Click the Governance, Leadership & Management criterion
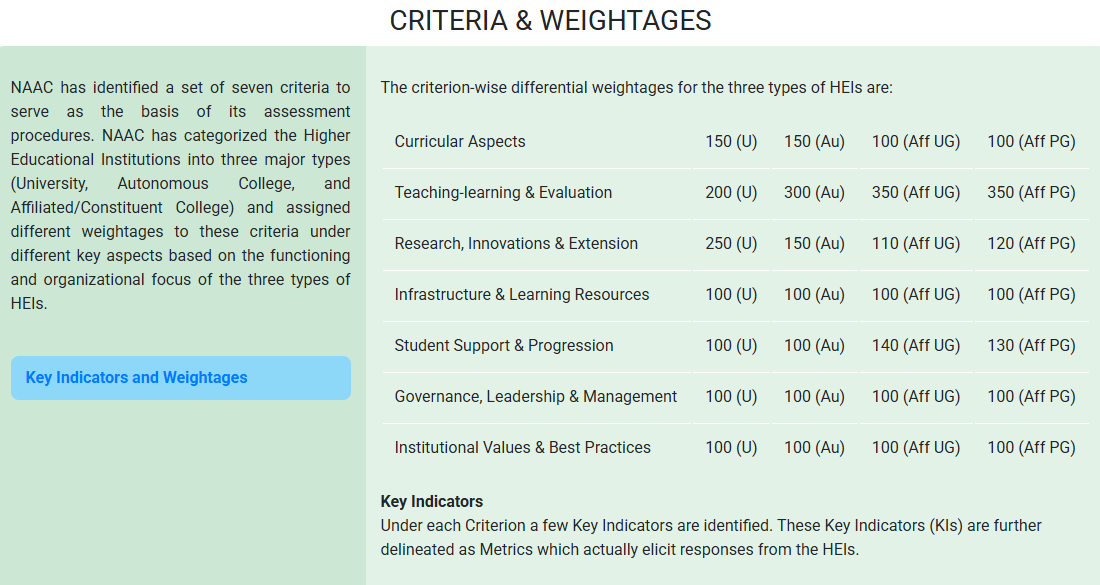Screen dimensions: 1100x585 click(536, 397)
